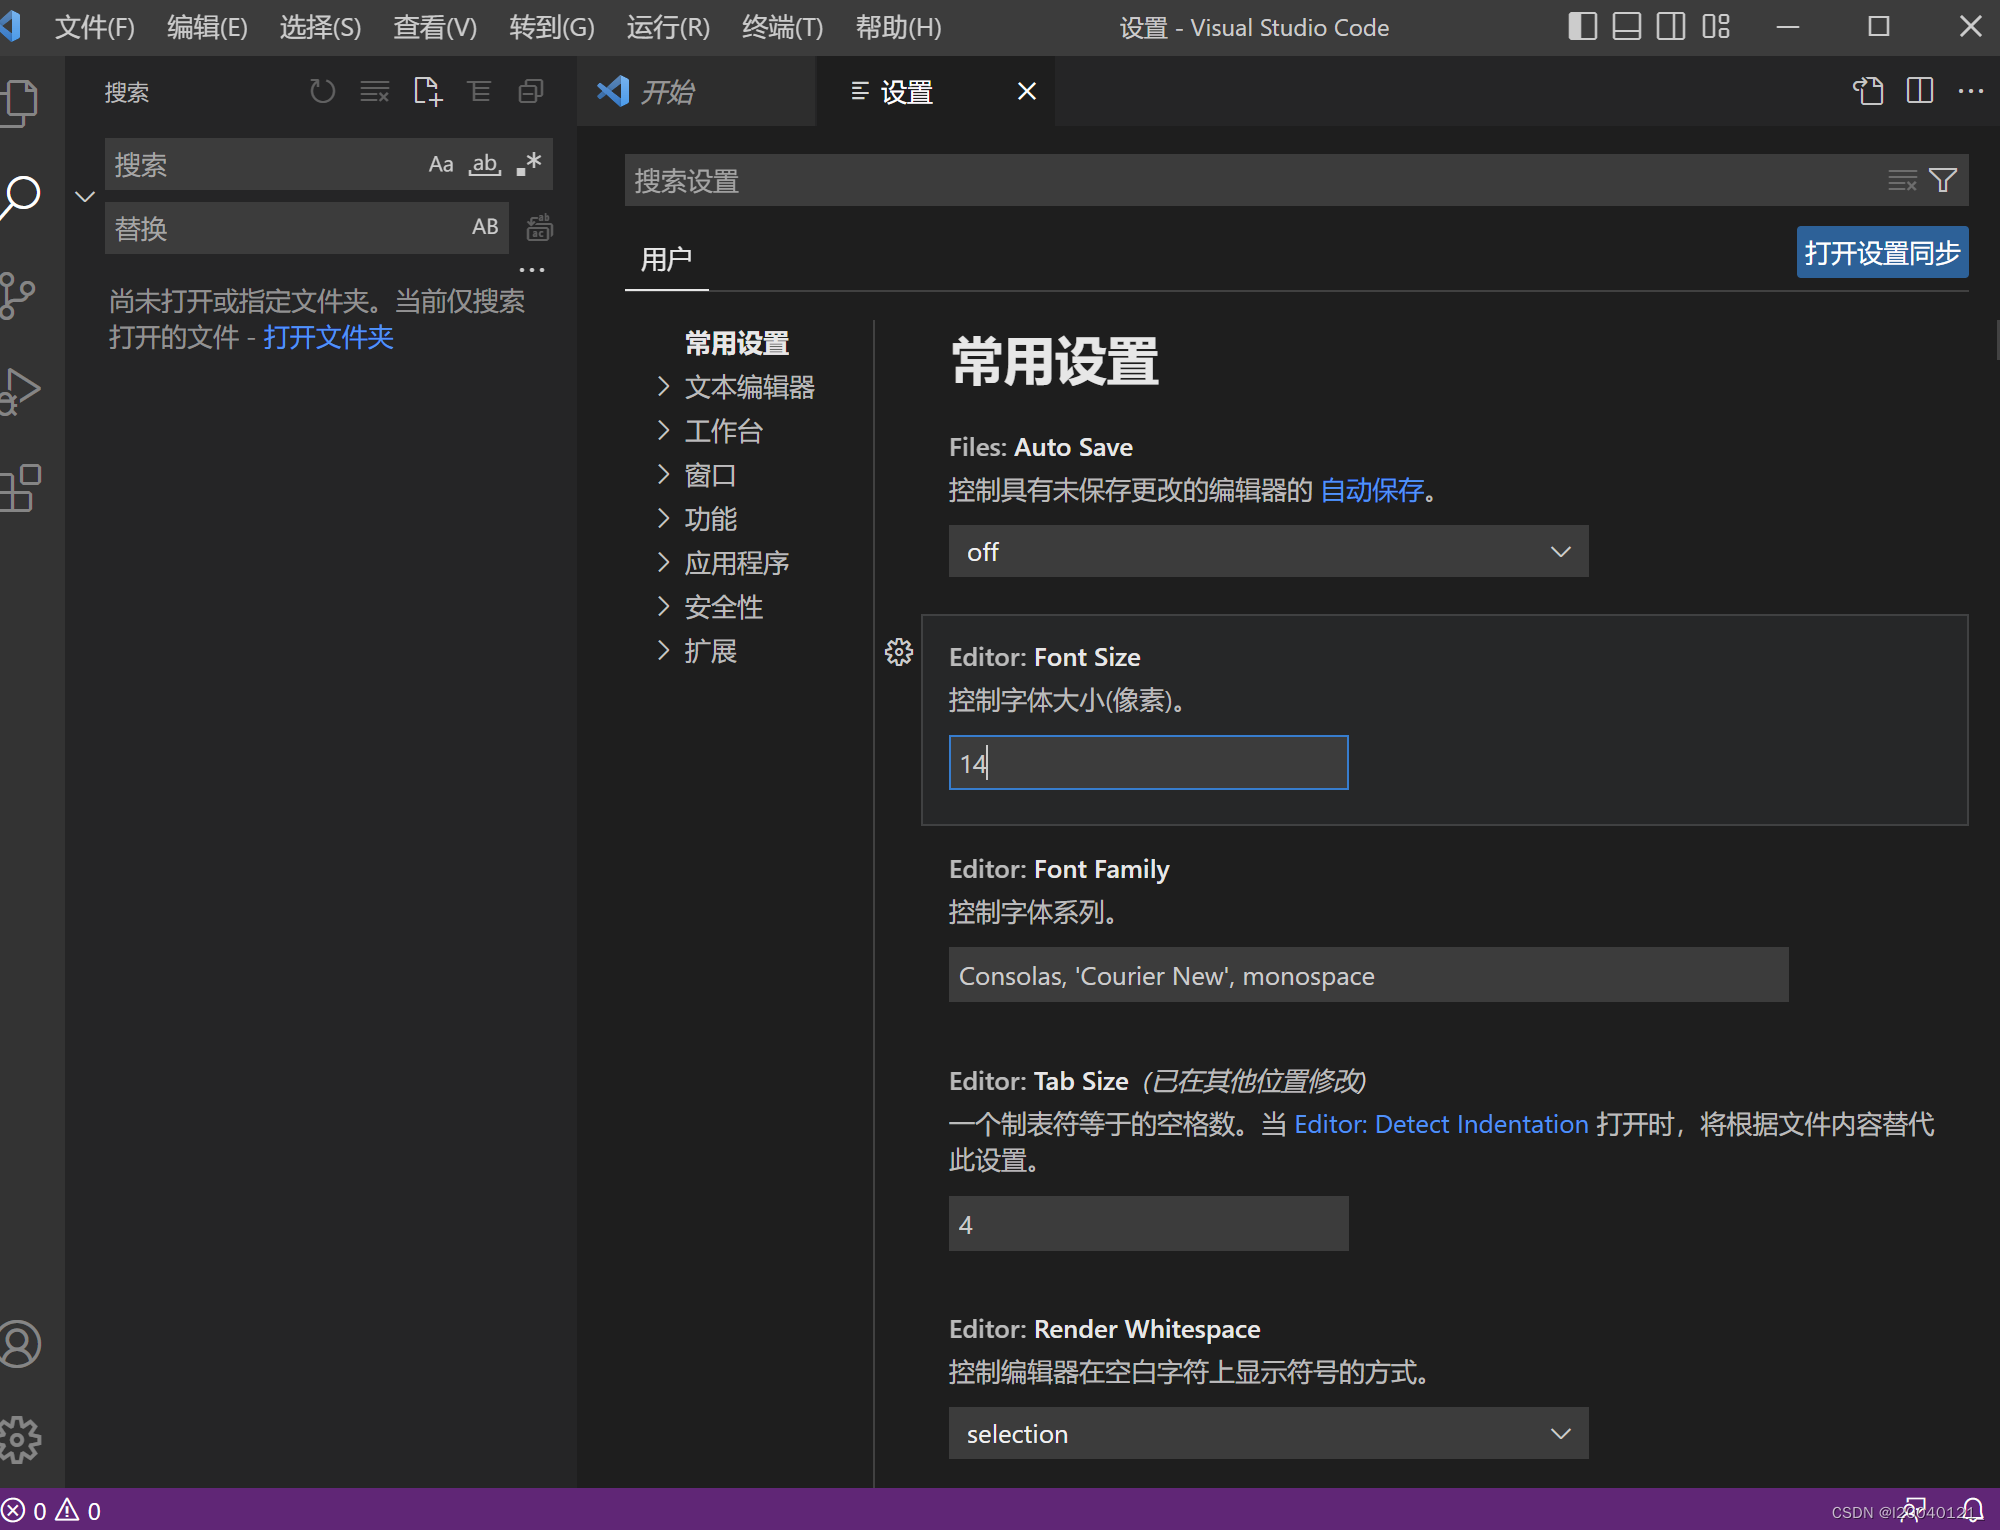This screenshot has height=1530, width=2000.
Task: Open 帮助(H) menu
Action: (898, 27)
